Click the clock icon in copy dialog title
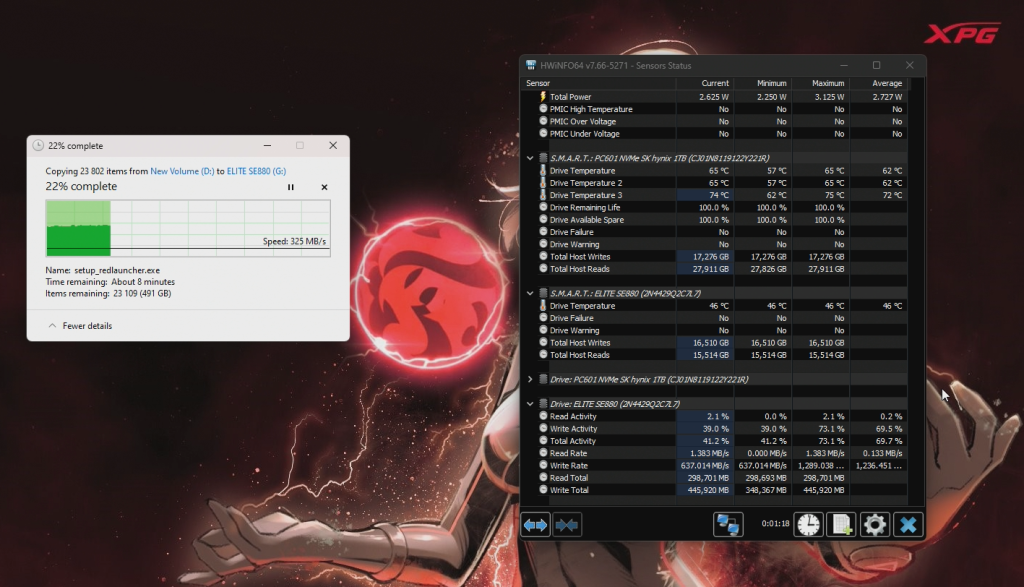Viewport: 1024px width, 587px height. tap(38, 146)
